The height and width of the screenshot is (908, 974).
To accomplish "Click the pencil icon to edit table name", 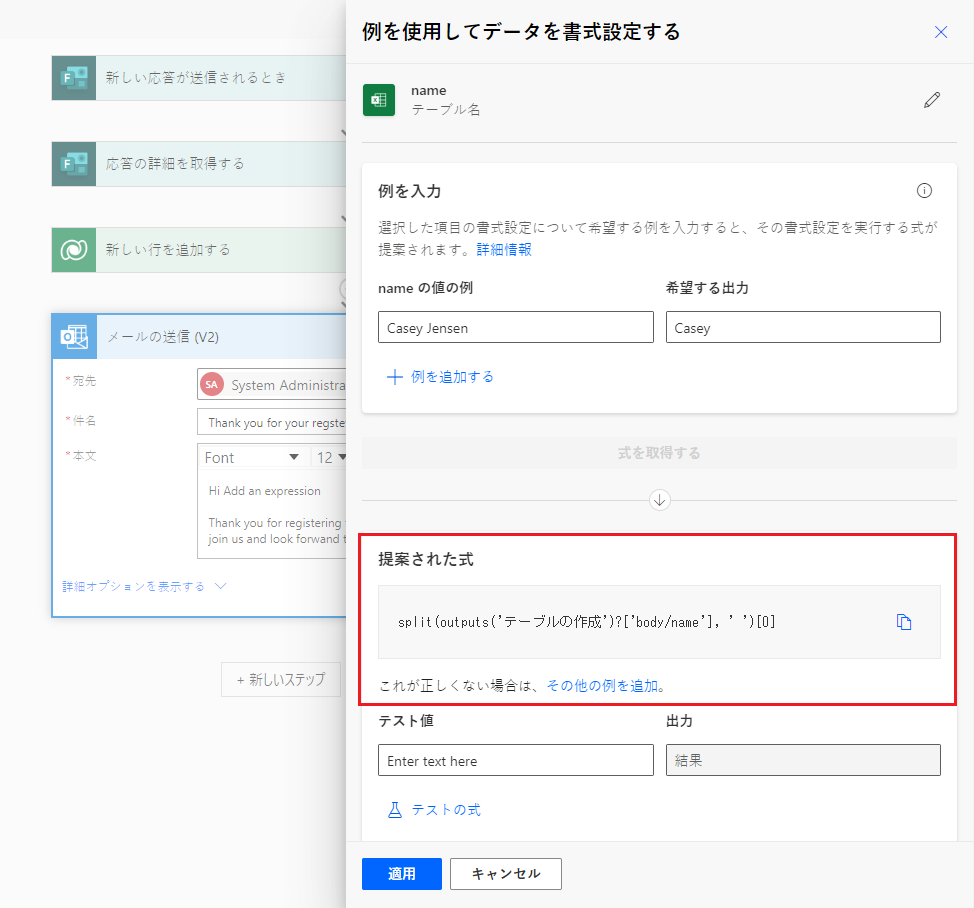I will 932,99.
